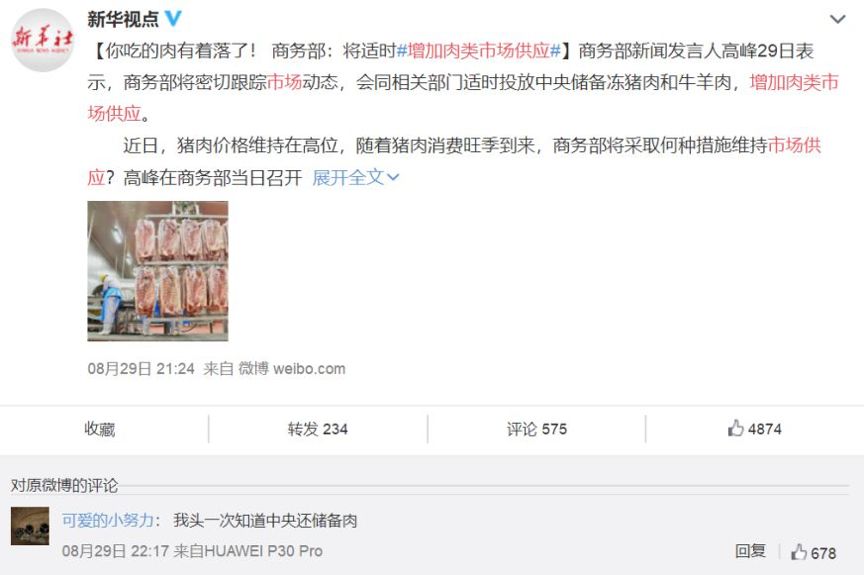The image size is (864, 575).
Task: Open the 转发 234 repost tab
Action: coord(317,429)
